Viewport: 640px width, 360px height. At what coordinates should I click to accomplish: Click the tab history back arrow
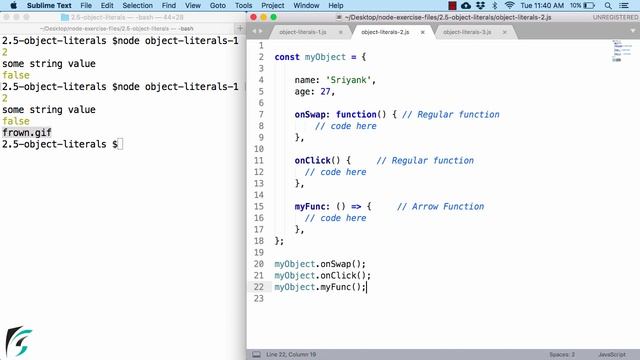point(253,31)
